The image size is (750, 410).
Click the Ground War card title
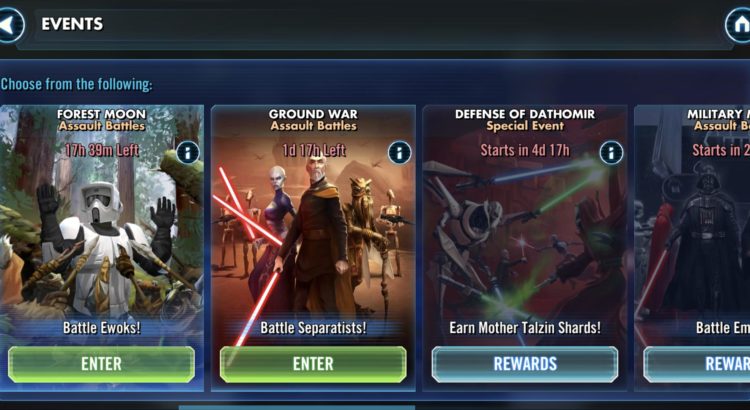click(313, 114)
